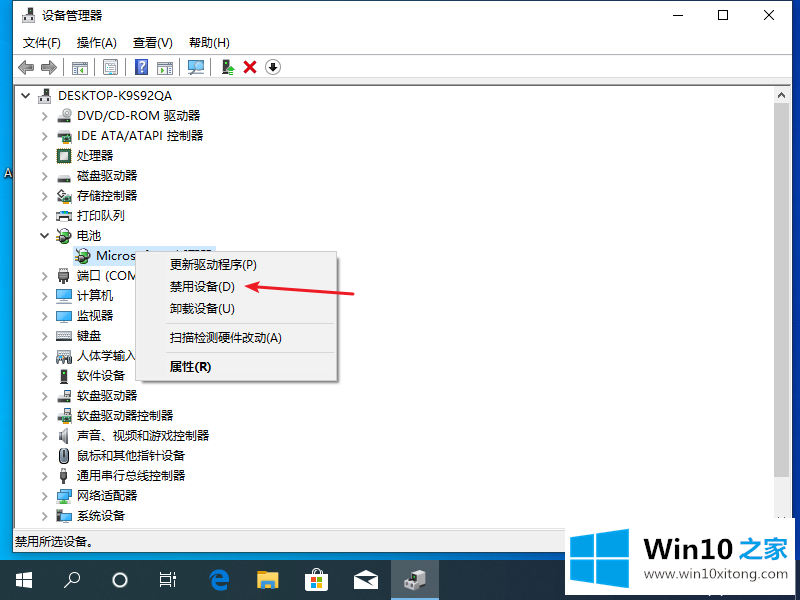The height and width of the screenshot is (600, 800).
Task: Open the 文件(F) menu
Action: (41, 43)
